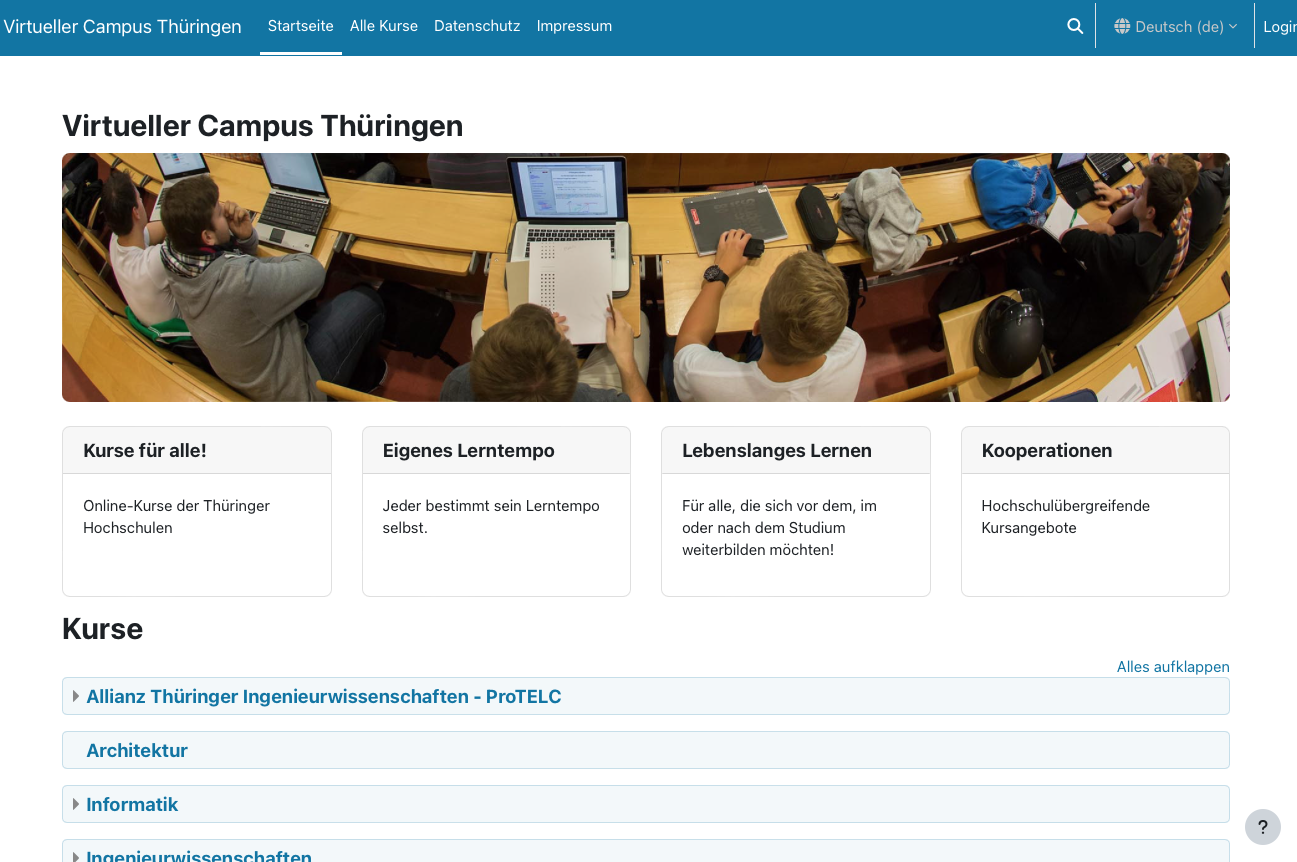The height and width of the screenshot is (862, 1297).
Task: Expand the Informatik category triangle
Action: tap(76, 805)
